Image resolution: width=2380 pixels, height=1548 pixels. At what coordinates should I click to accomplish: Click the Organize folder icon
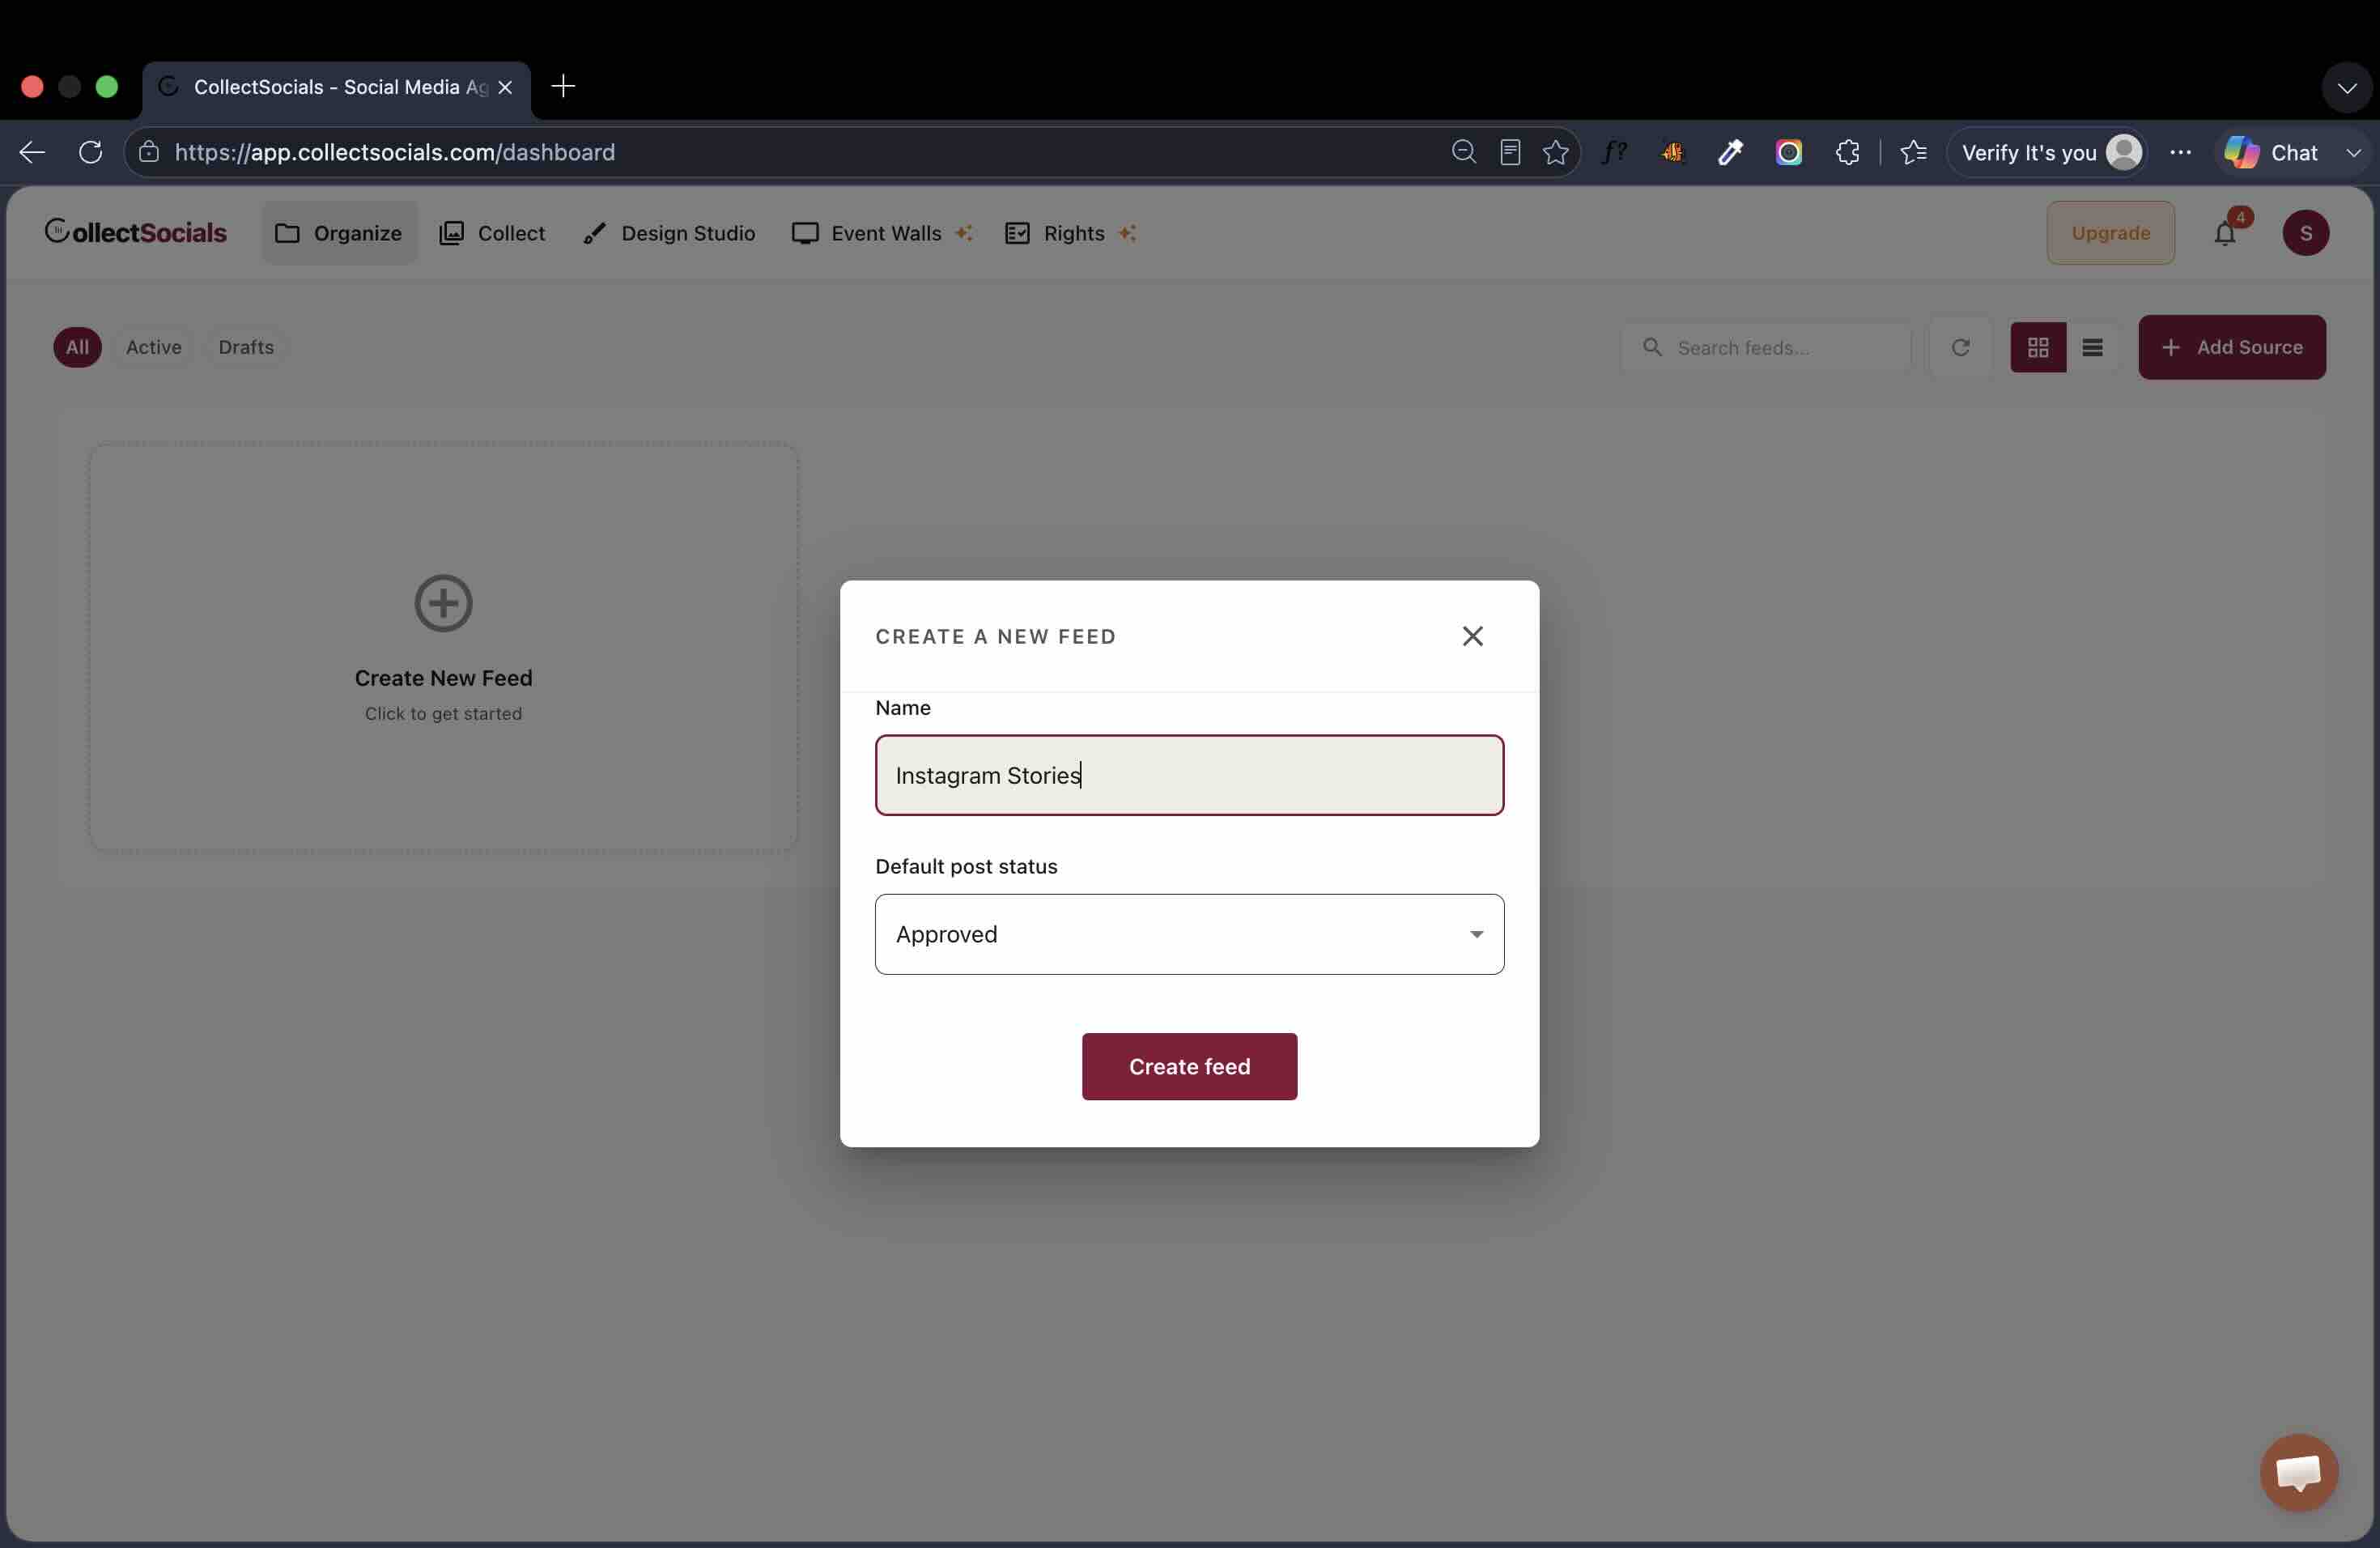[287, 233]
